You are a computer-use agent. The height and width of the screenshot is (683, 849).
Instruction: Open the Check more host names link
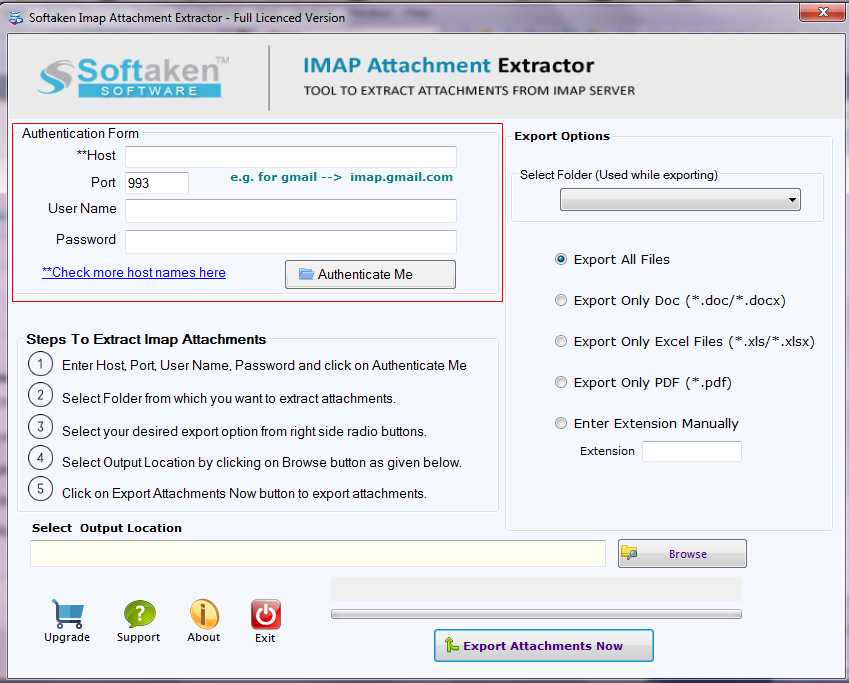[x=134, y=272]
